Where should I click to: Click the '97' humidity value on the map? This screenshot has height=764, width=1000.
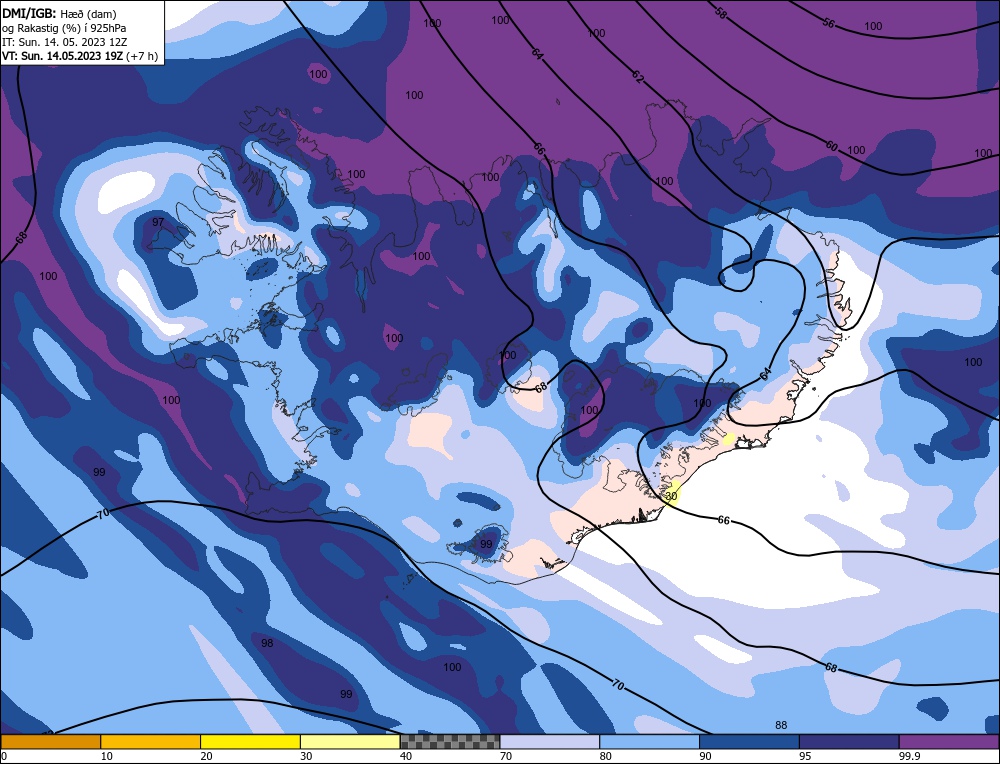pos(158,222)
